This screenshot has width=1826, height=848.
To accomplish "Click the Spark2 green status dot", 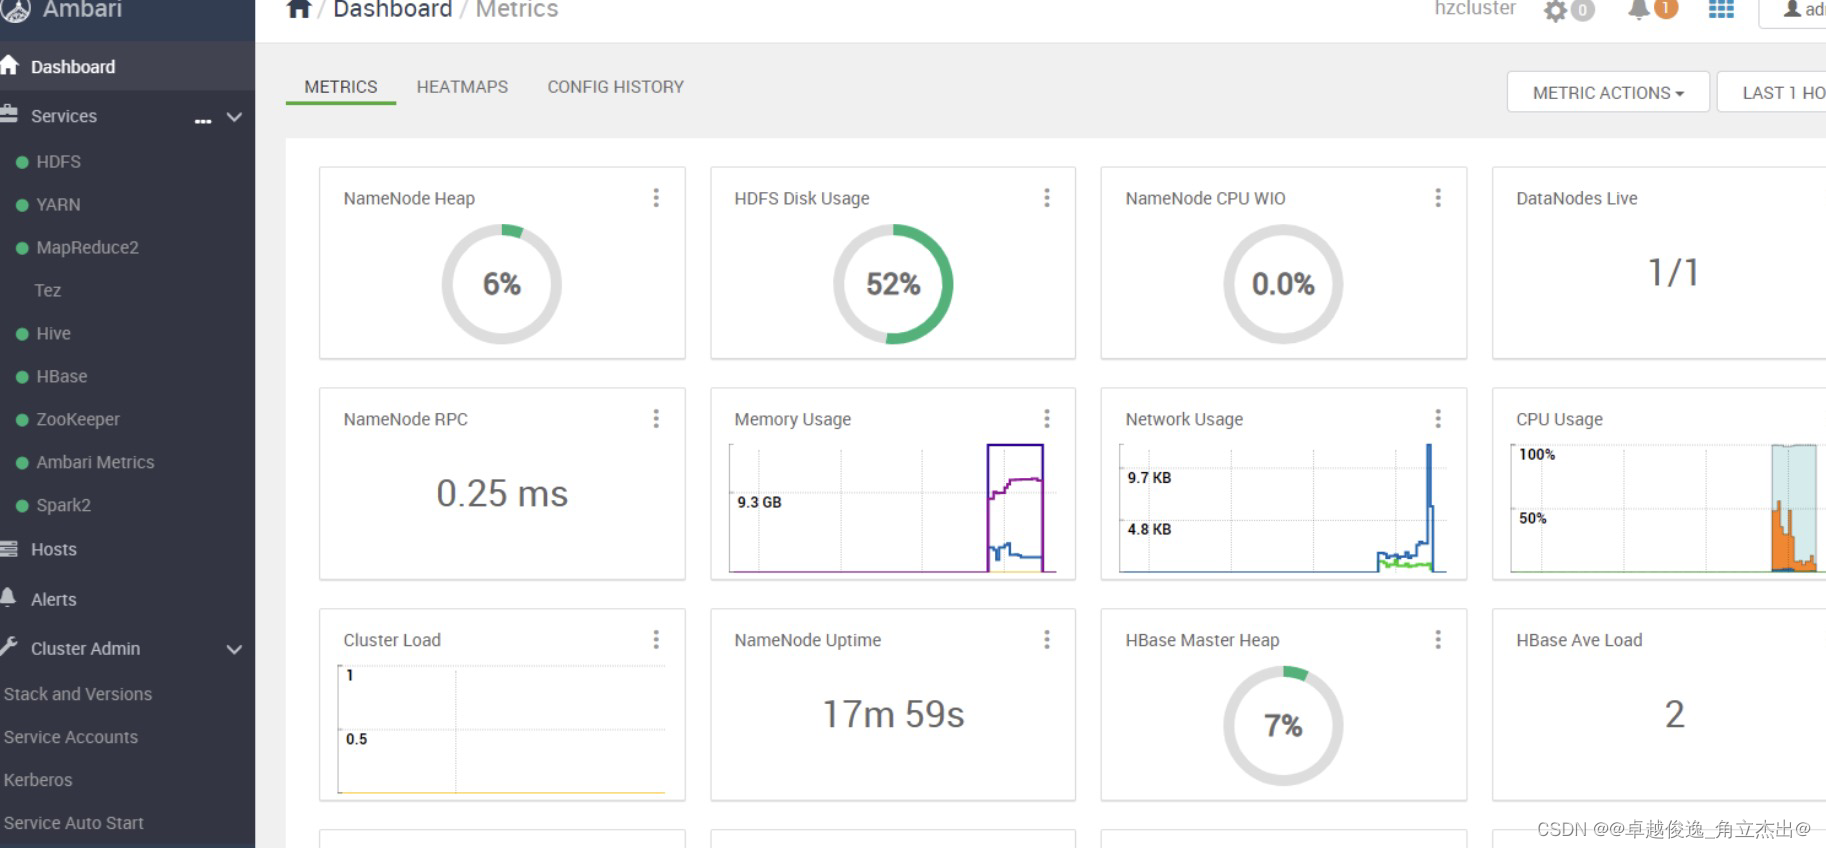I will coord(22,506).
